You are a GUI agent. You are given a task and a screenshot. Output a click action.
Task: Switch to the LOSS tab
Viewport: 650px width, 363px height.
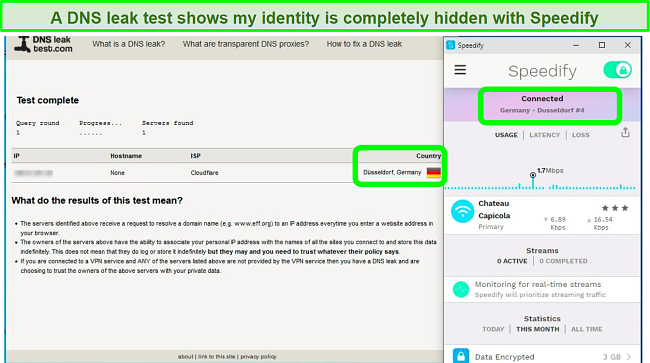pyautogui.click(x=580, y=135)
